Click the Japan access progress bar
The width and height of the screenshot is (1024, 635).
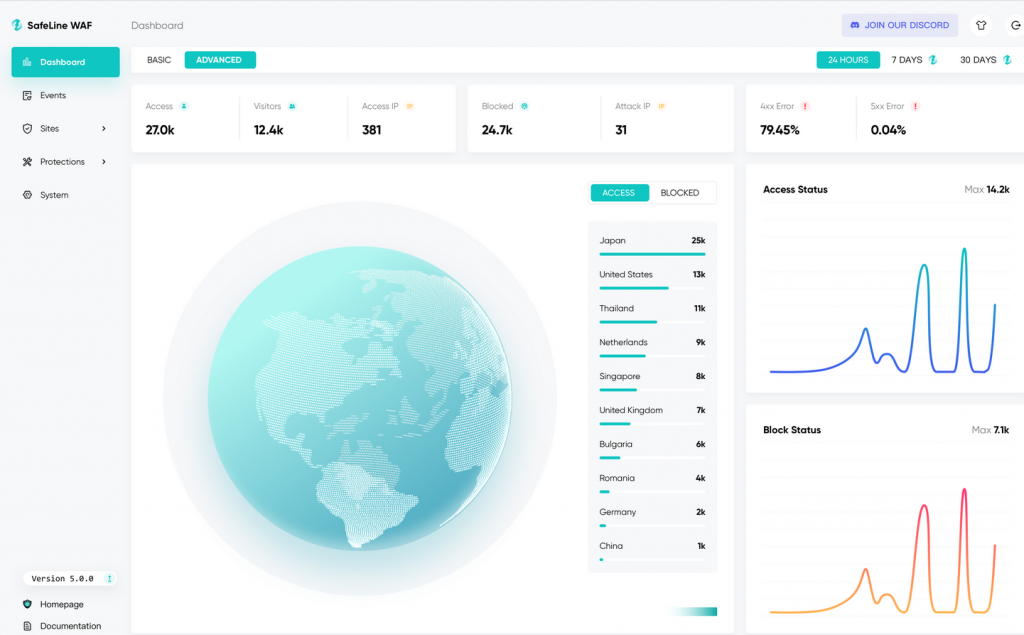(652, 254)
